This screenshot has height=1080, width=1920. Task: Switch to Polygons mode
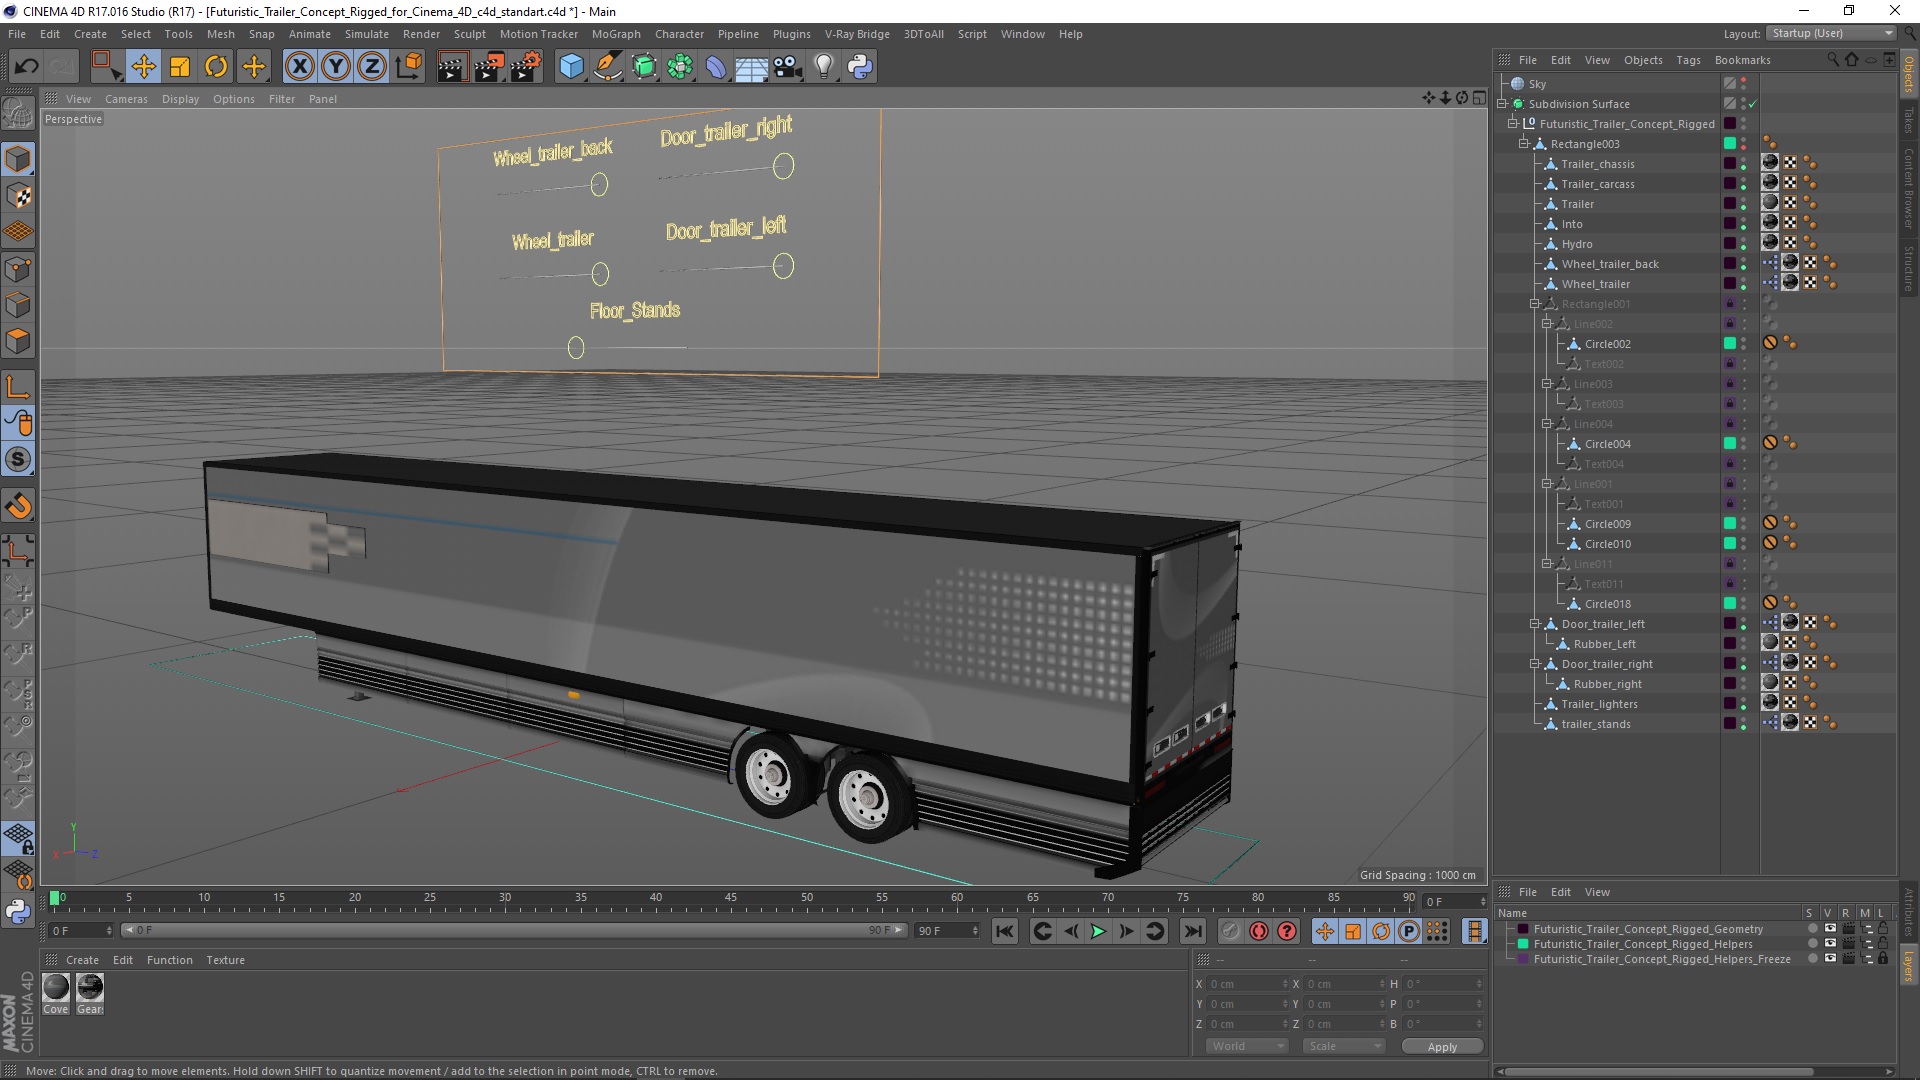(18, 341)
